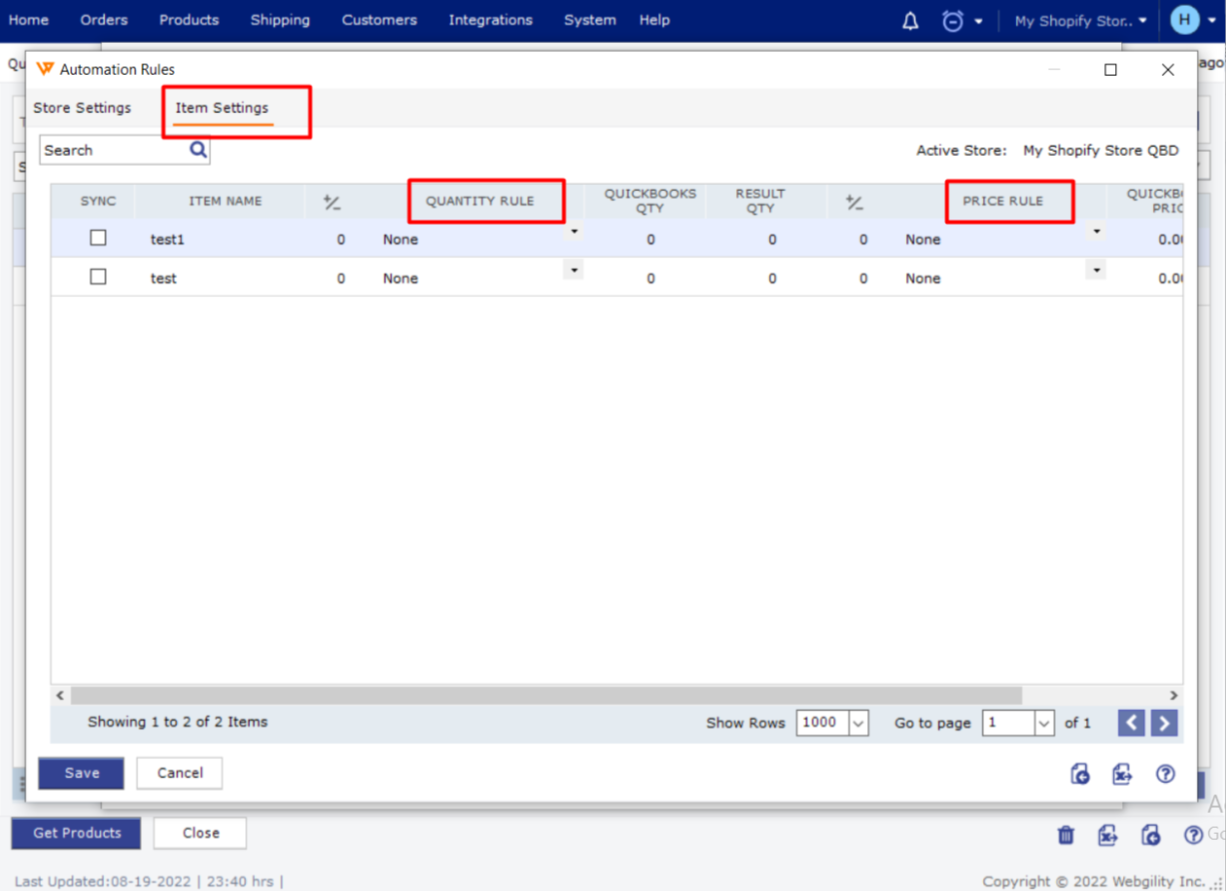The height and width of the screenshot is (891, 1226).
Task: Enable sync checkbox for test item
Action: click(98, 277)
